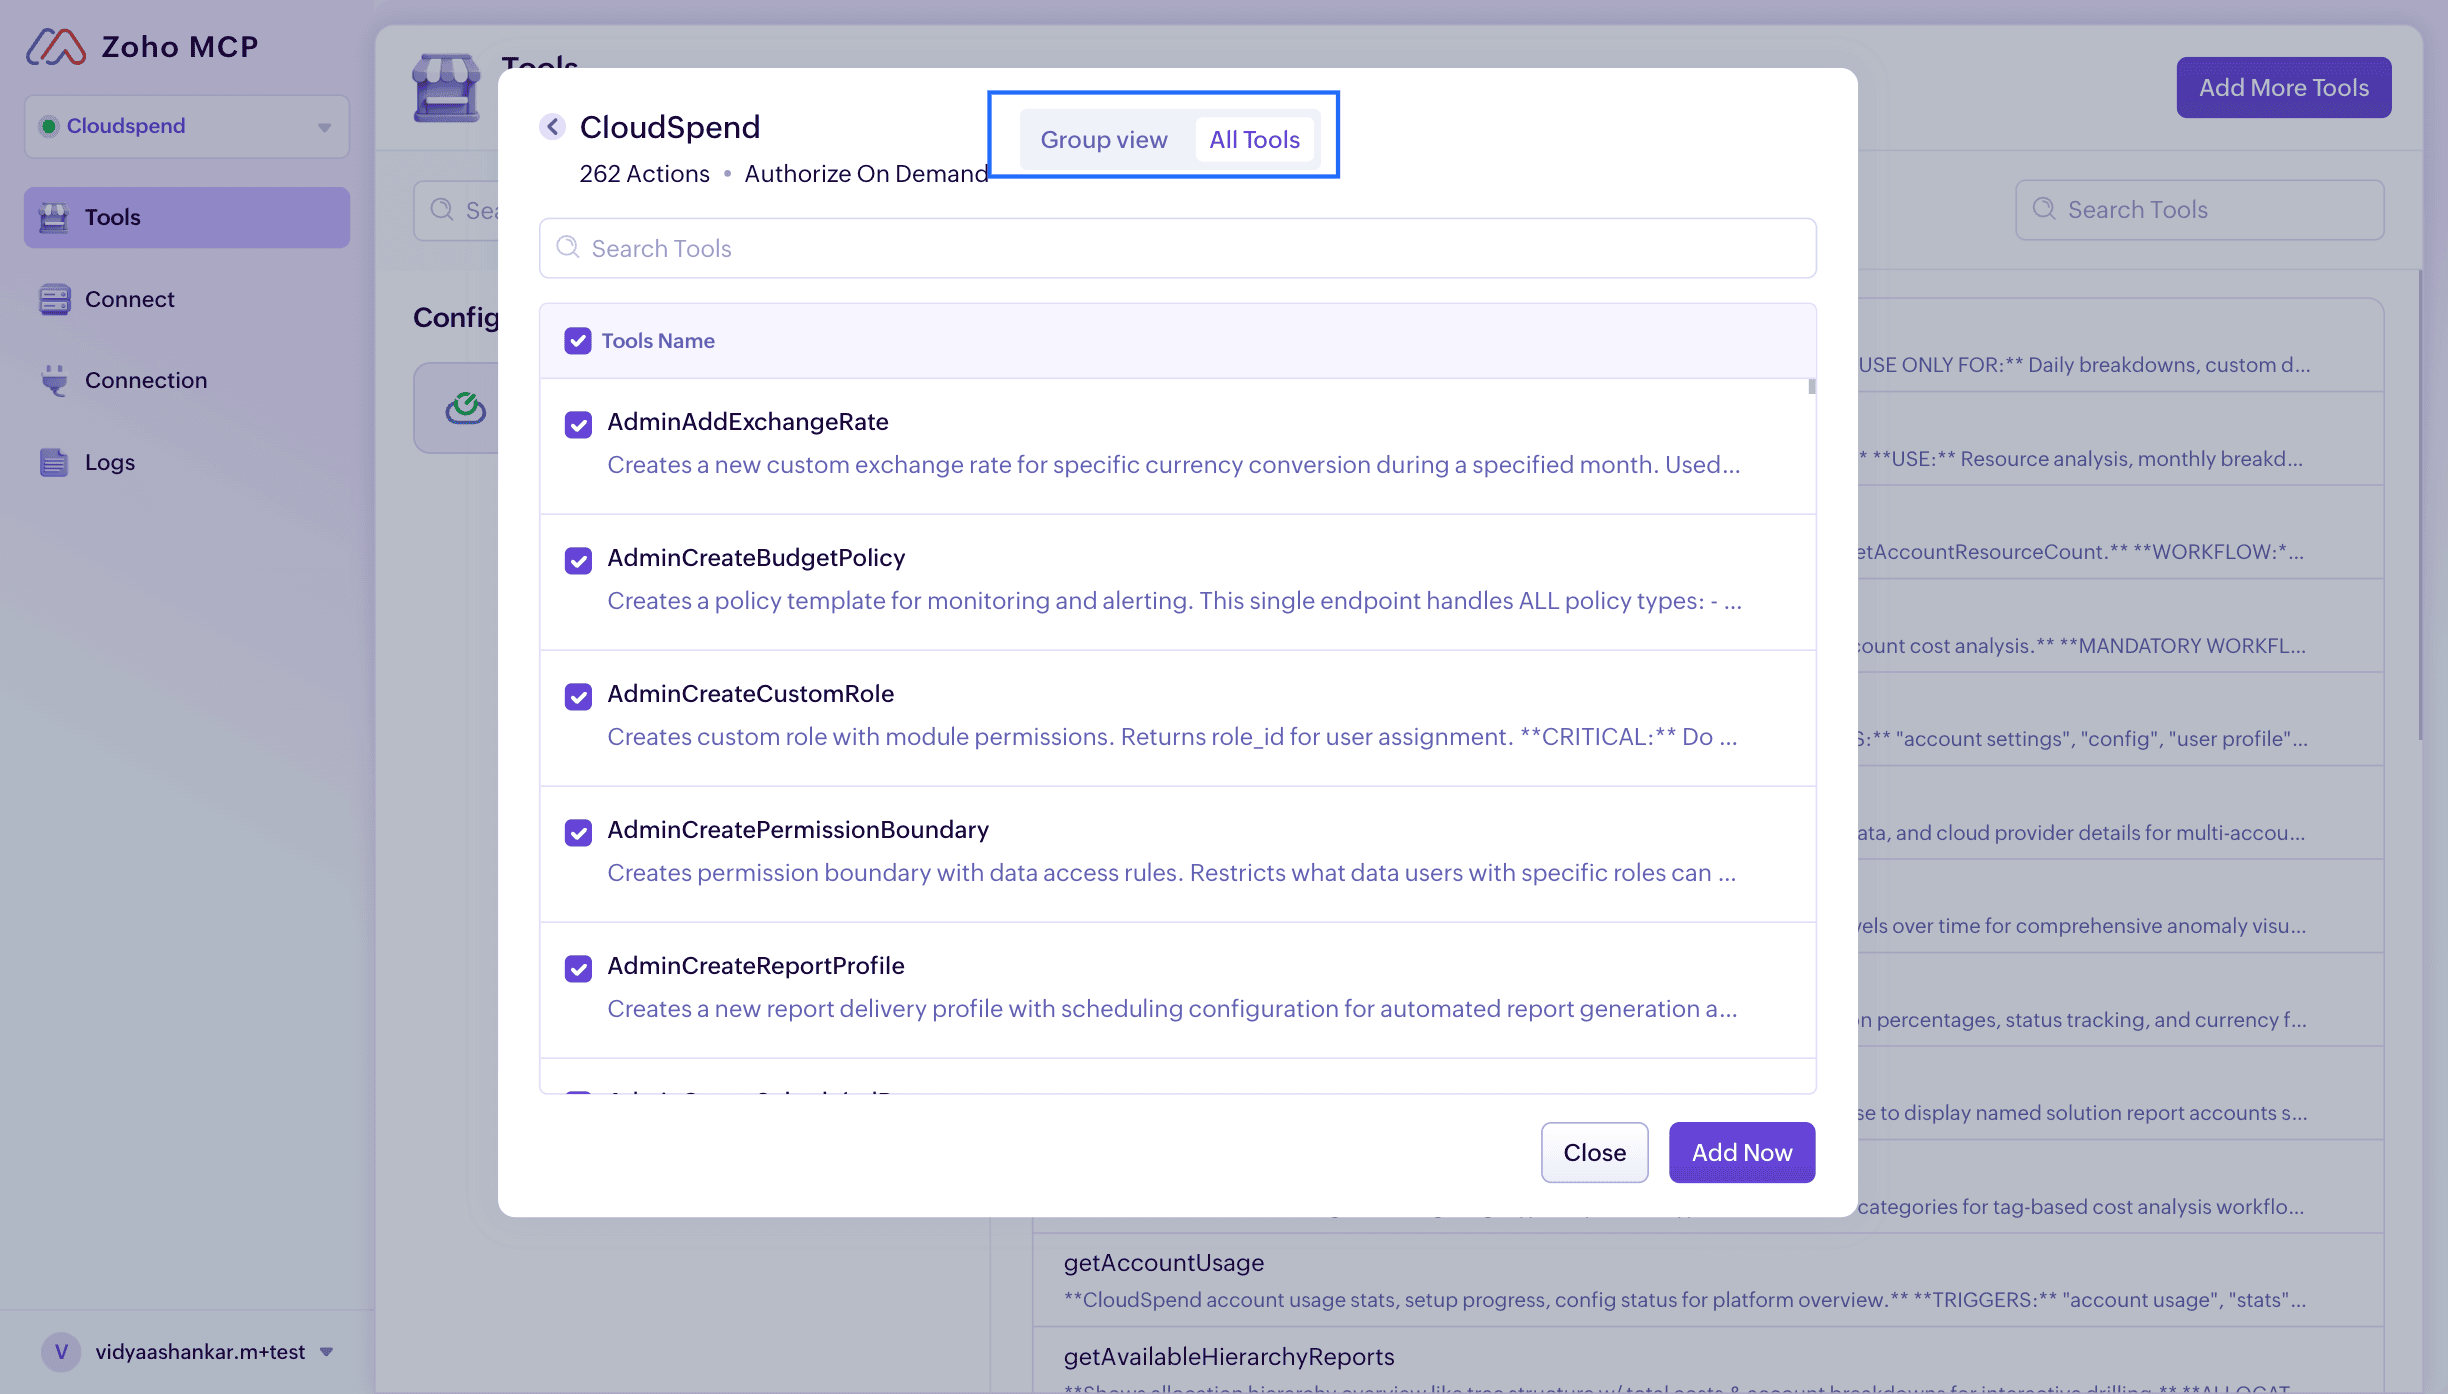
Task: Click the magnifier icon in dialog search
Action: (x=568, y=247)
